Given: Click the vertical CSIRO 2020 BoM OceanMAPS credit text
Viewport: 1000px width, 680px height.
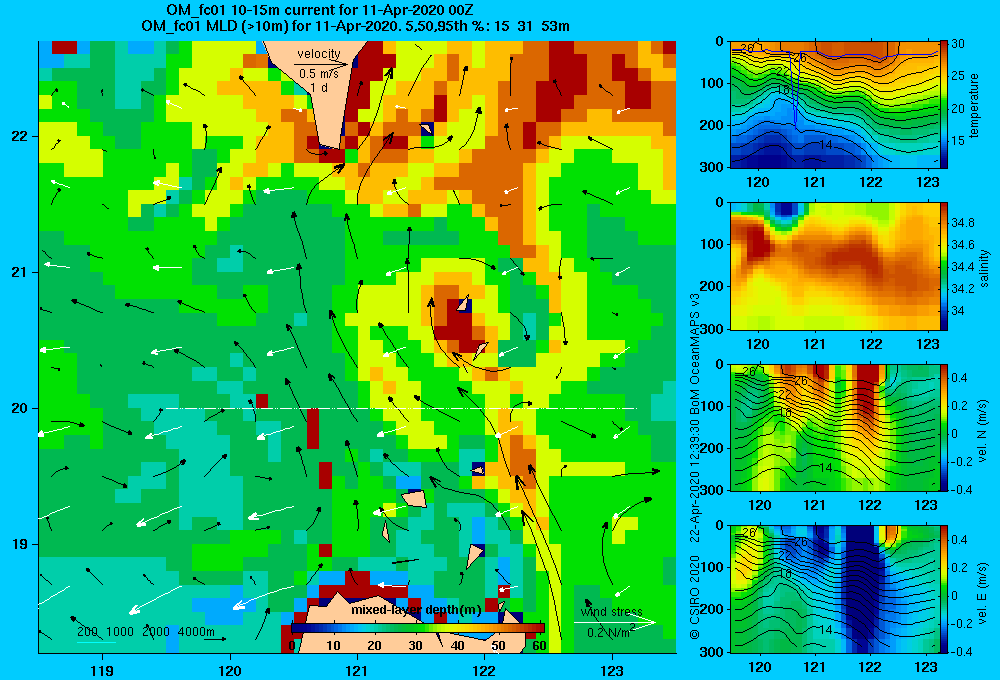Looking at the screenshot, I should coord(695,466).
